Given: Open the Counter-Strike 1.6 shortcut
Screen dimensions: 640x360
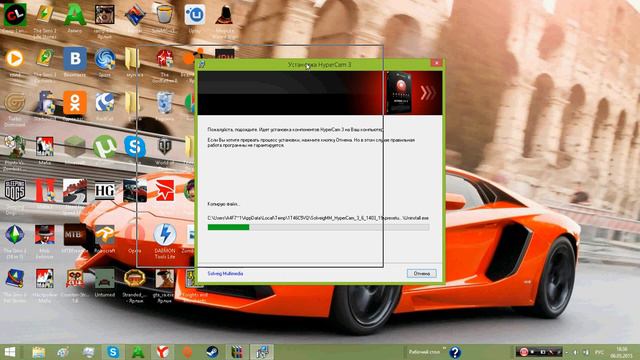Looking at the screenshot, I should (75, 279).
